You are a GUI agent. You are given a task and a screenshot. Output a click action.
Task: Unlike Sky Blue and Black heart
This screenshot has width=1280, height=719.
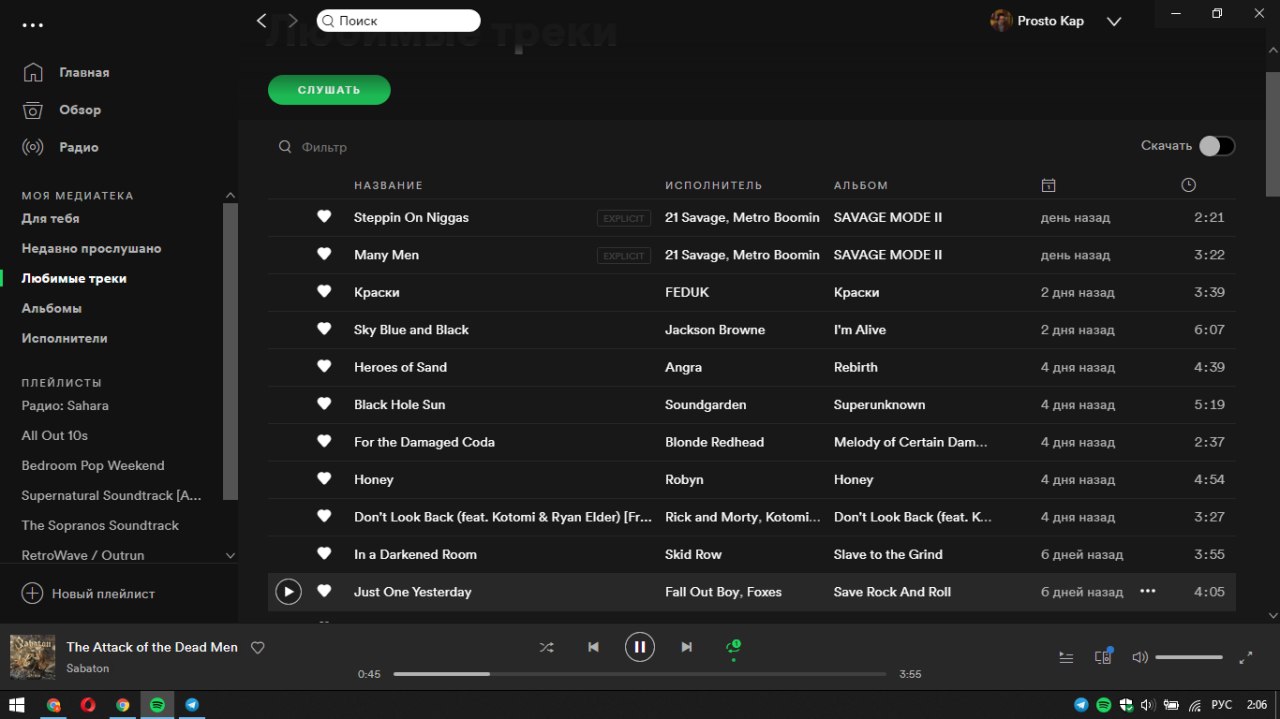click(x=324, y=329)
